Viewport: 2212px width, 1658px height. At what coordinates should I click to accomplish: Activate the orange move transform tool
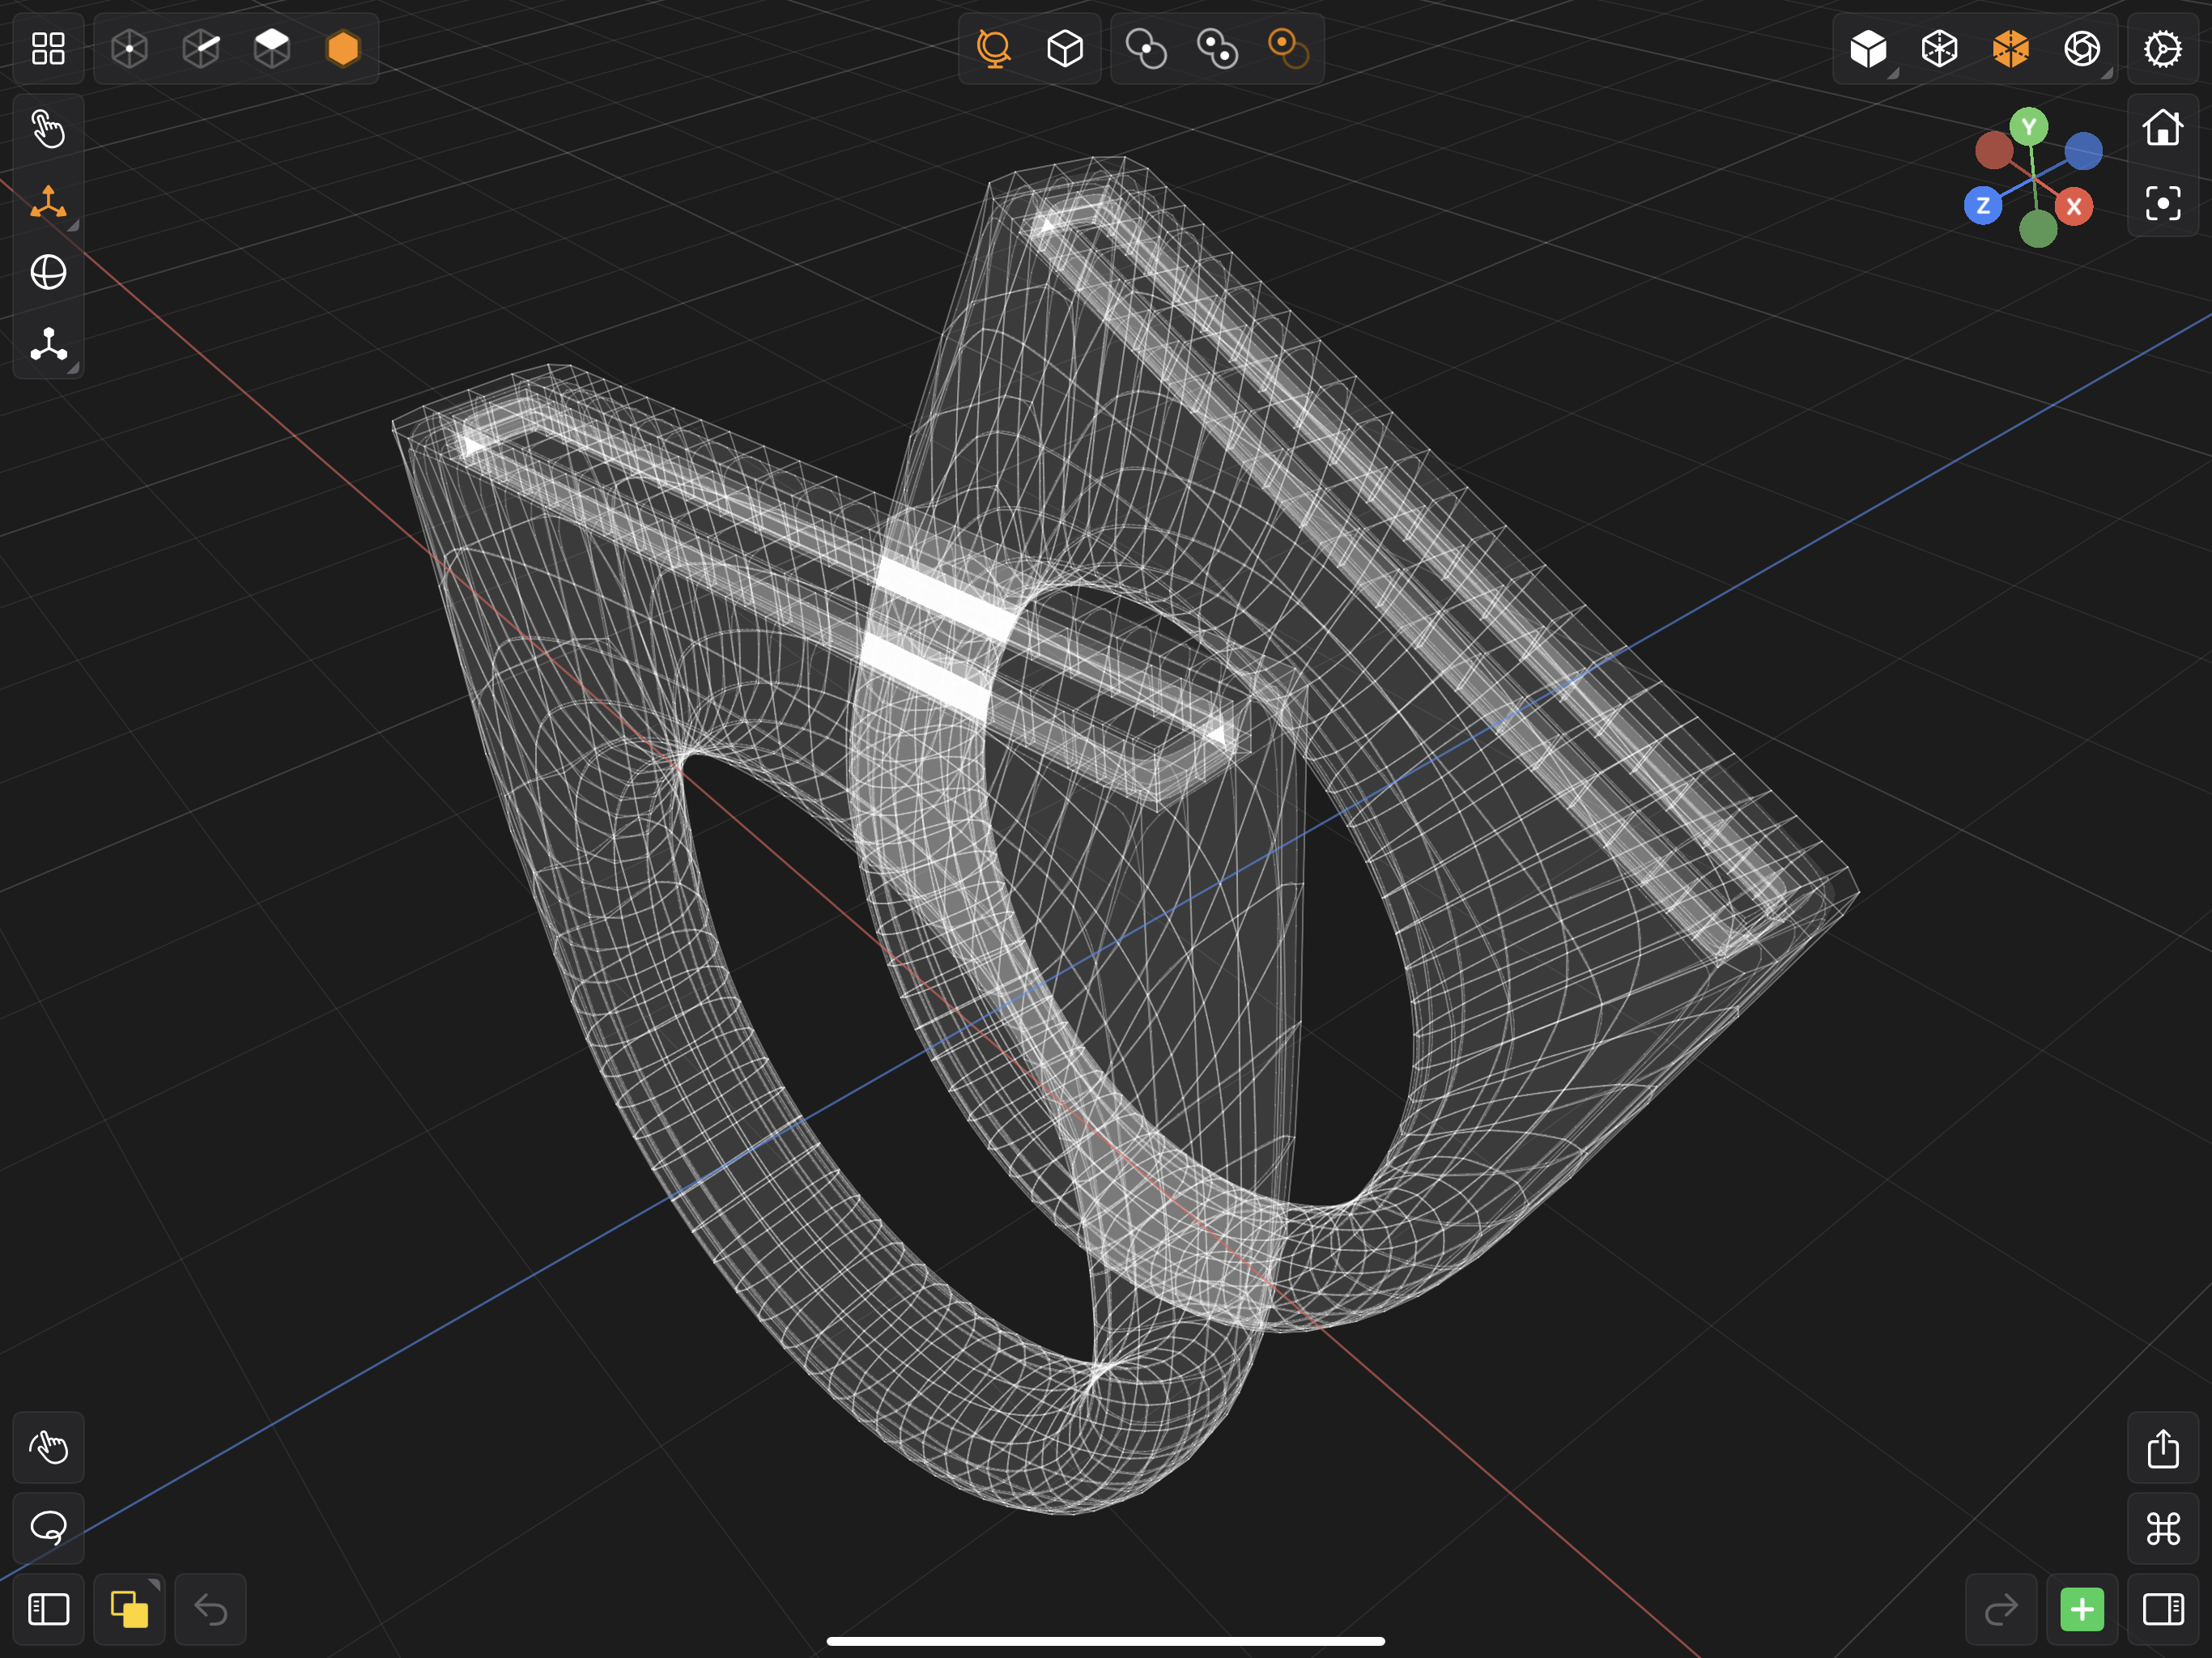pos(48,202)
